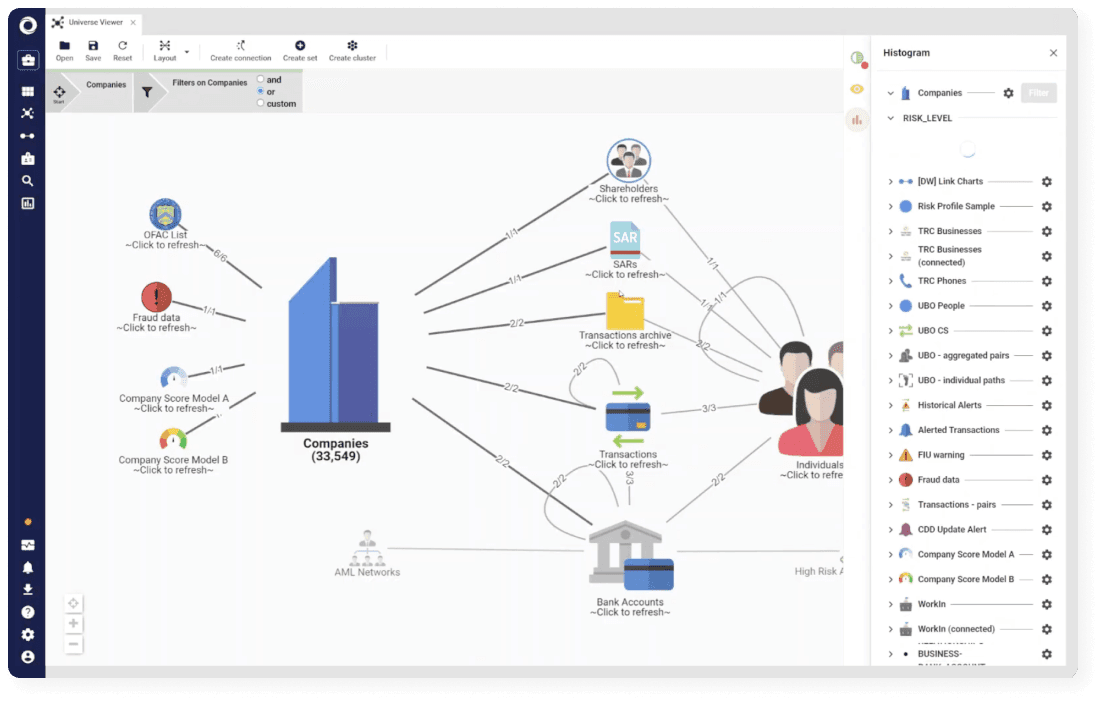Image resolution: width=1102 pixels, height=702 pixels.
Task: Toggle the eye visibility panel icon
Action: (857, 89)
